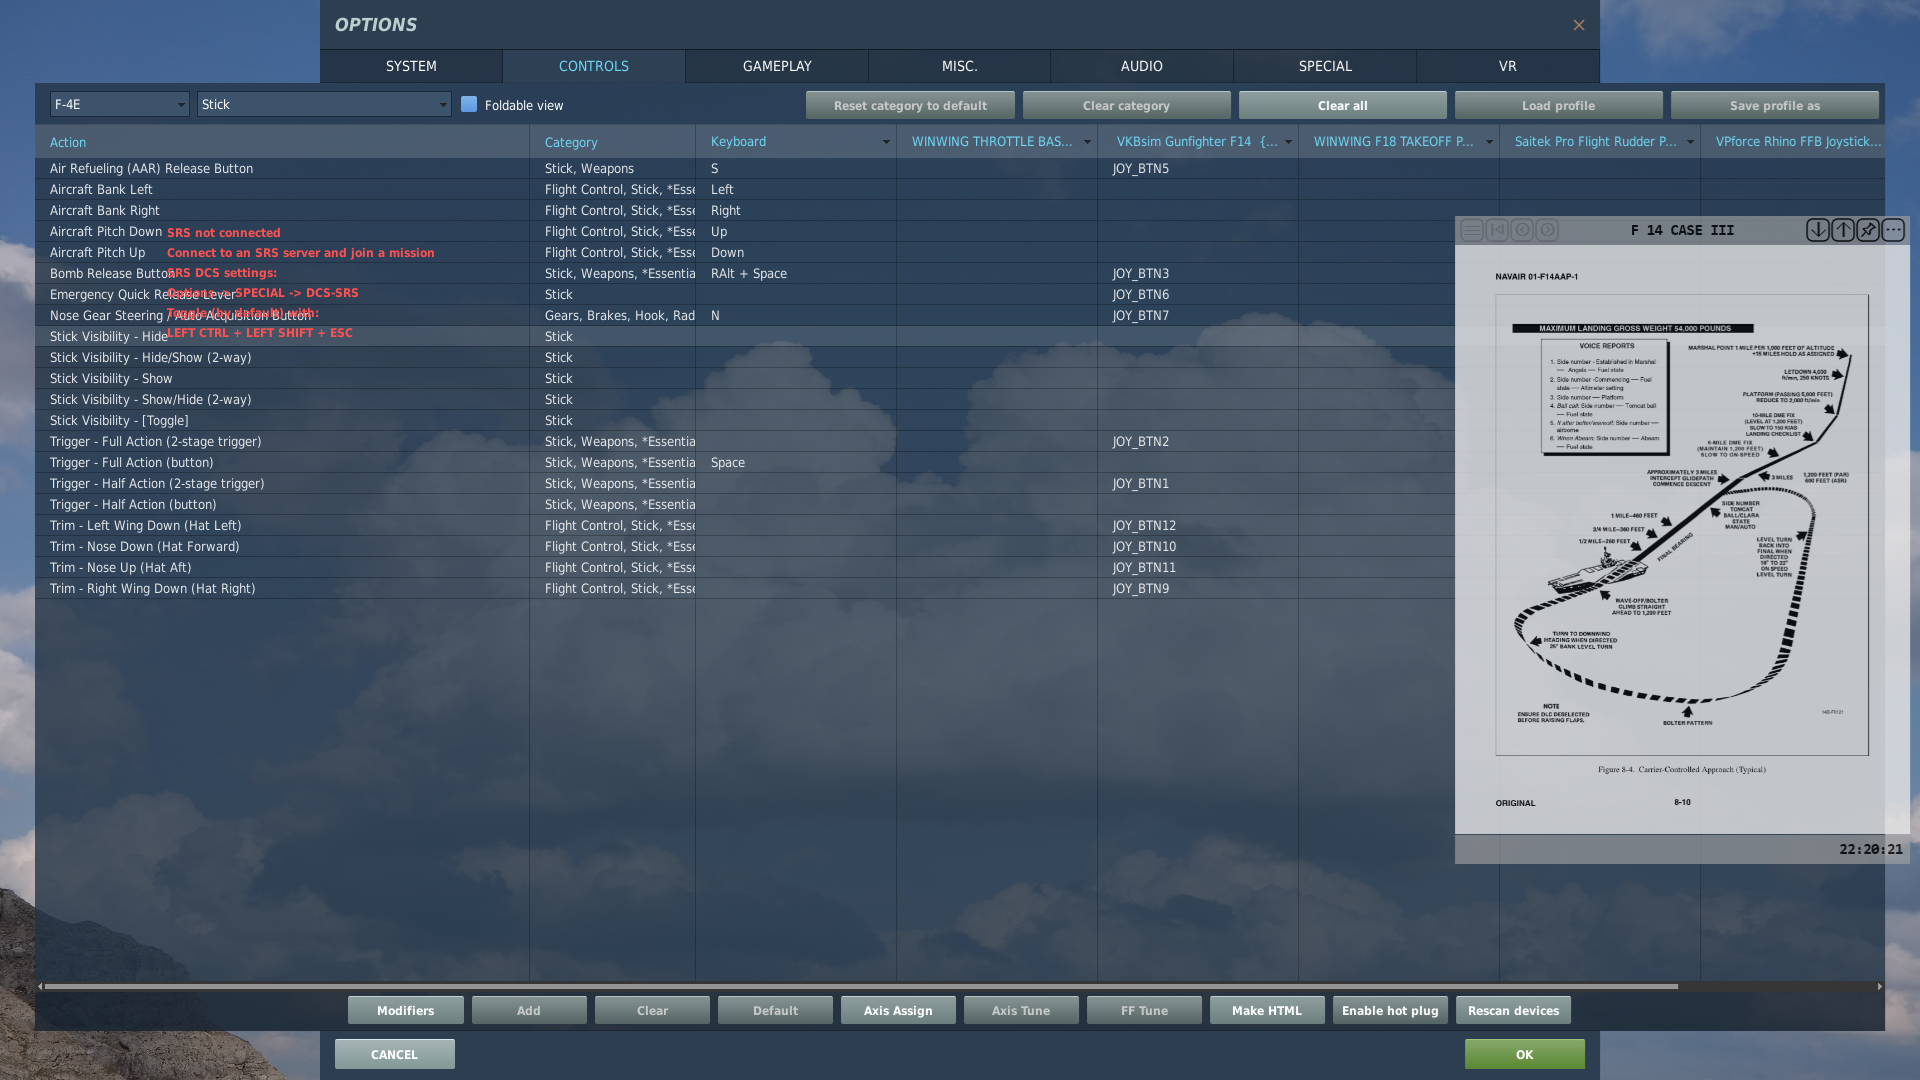Select Stick Visibility - [Toggle] action

click(x=119, y=420)
